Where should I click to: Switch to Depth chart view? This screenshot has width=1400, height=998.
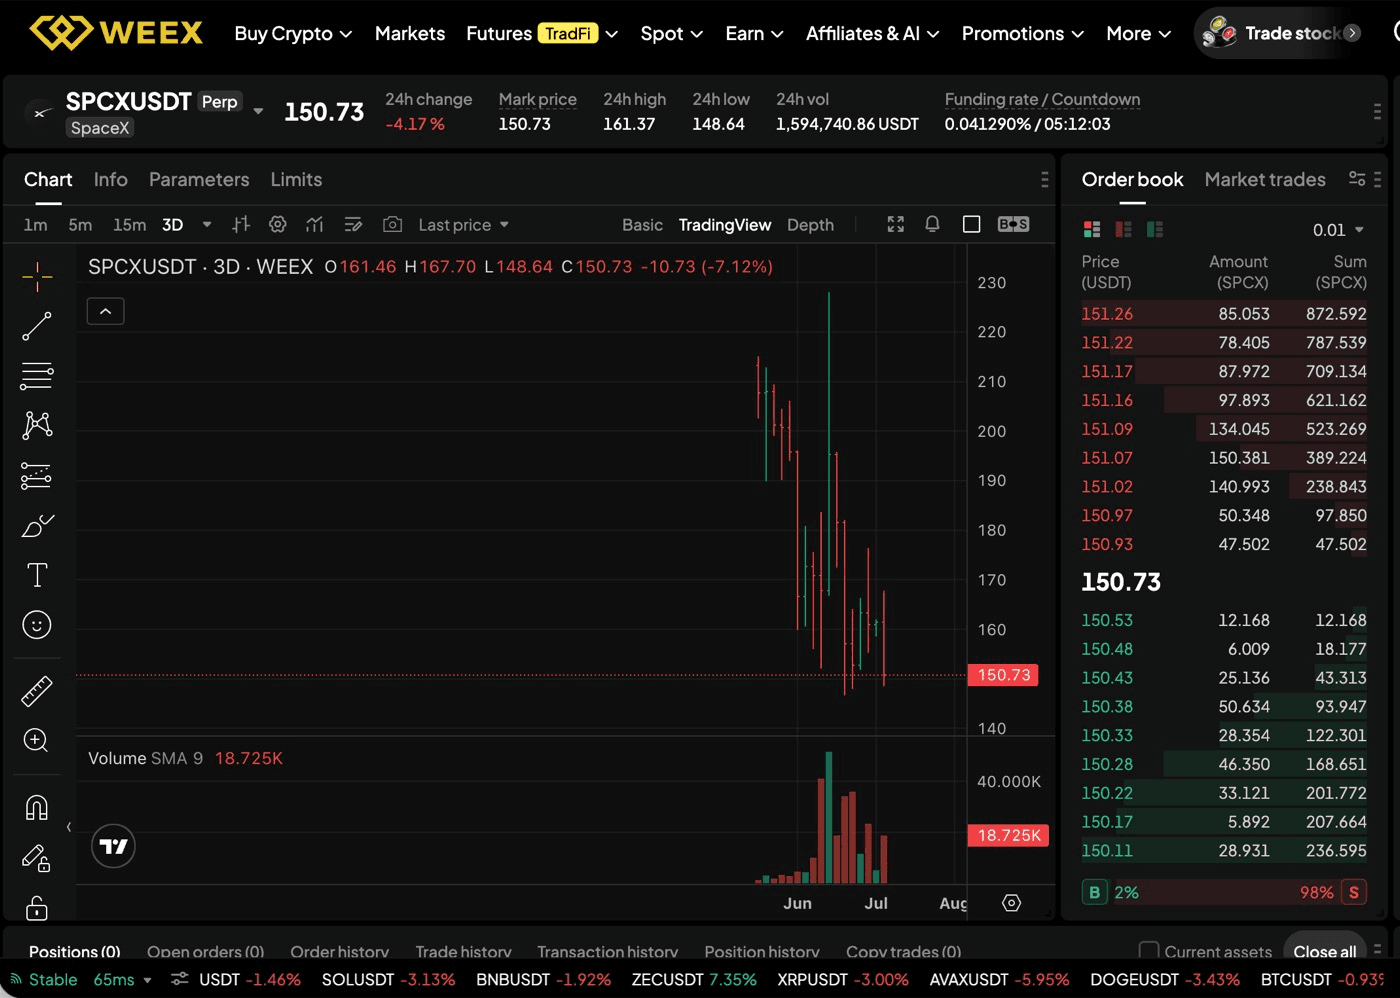pos(810,225)
